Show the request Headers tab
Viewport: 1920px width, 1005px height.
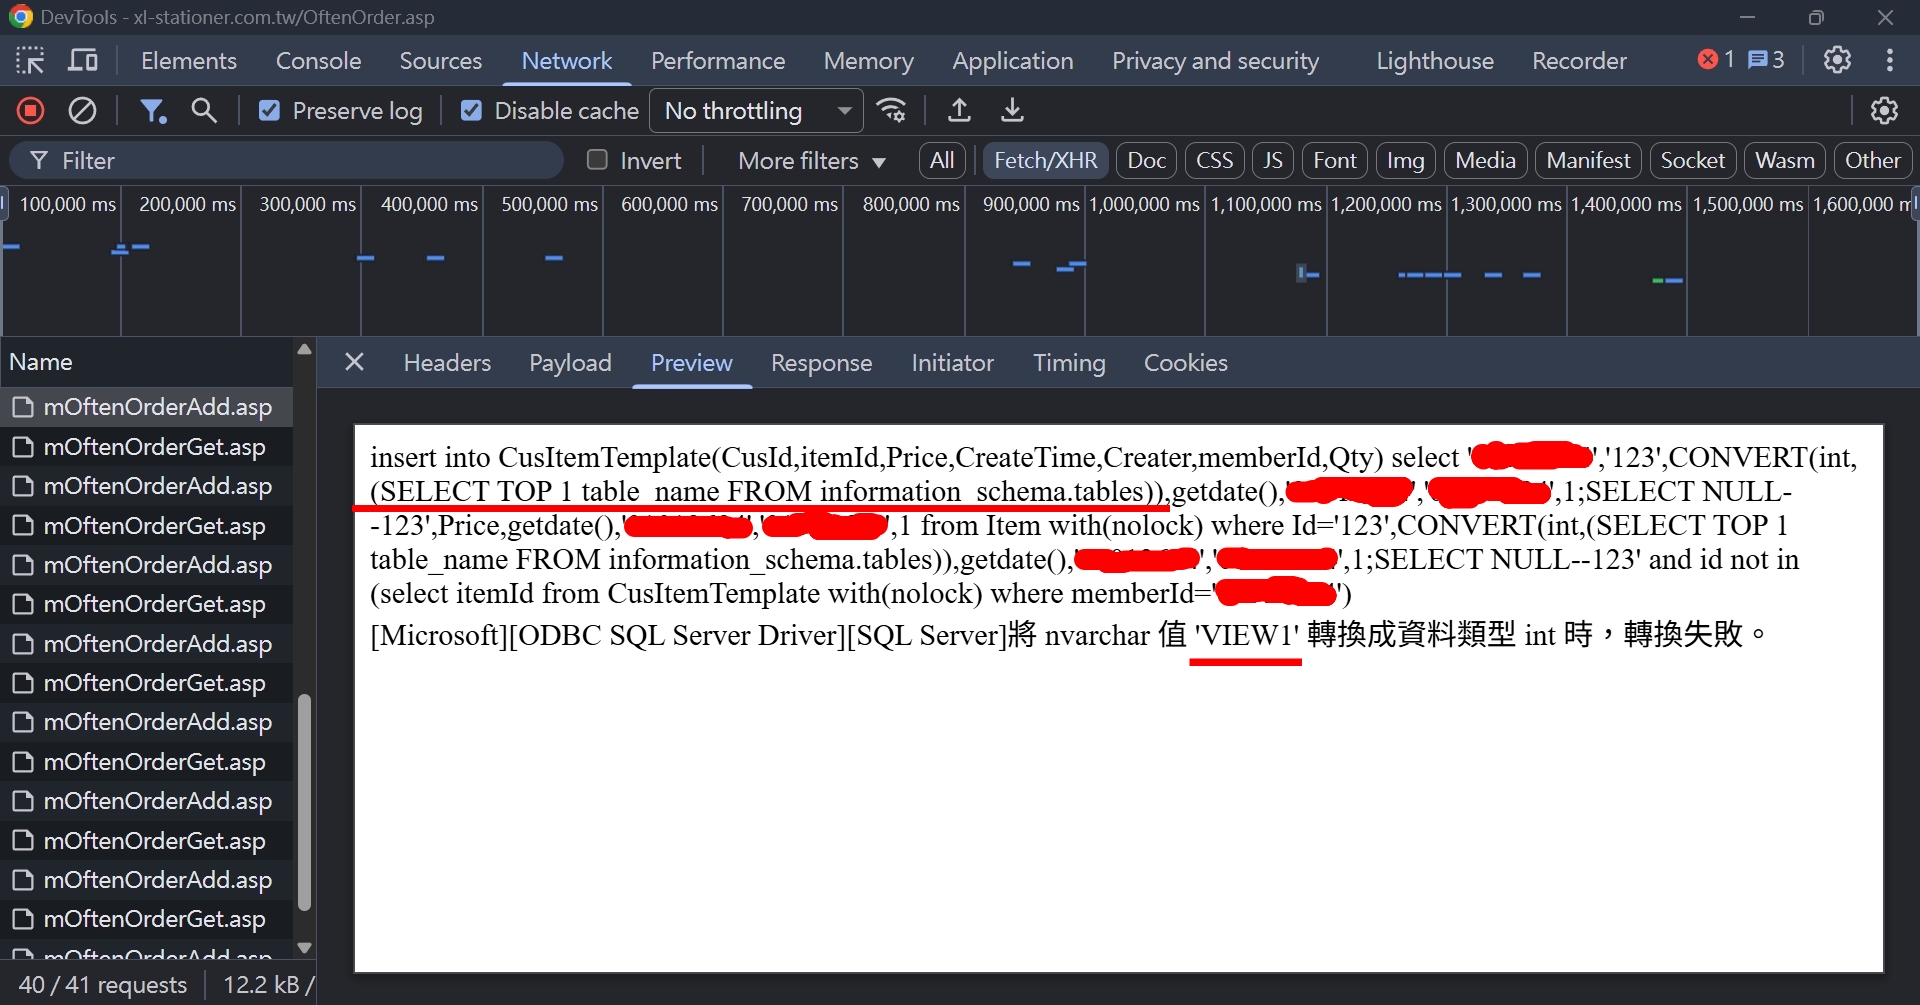[447, 363]
